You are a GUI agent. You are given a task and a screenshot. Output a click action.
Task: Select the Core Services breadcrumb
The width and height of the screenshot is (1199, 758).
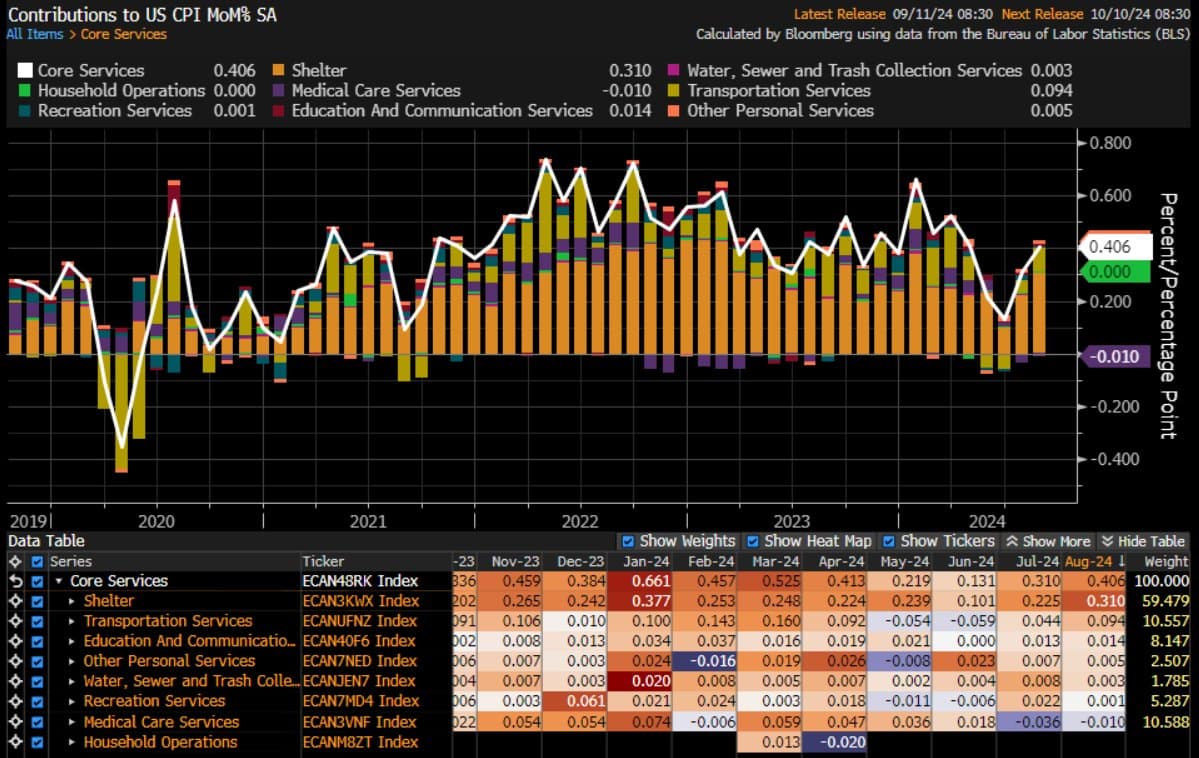[x=124, y=34]
